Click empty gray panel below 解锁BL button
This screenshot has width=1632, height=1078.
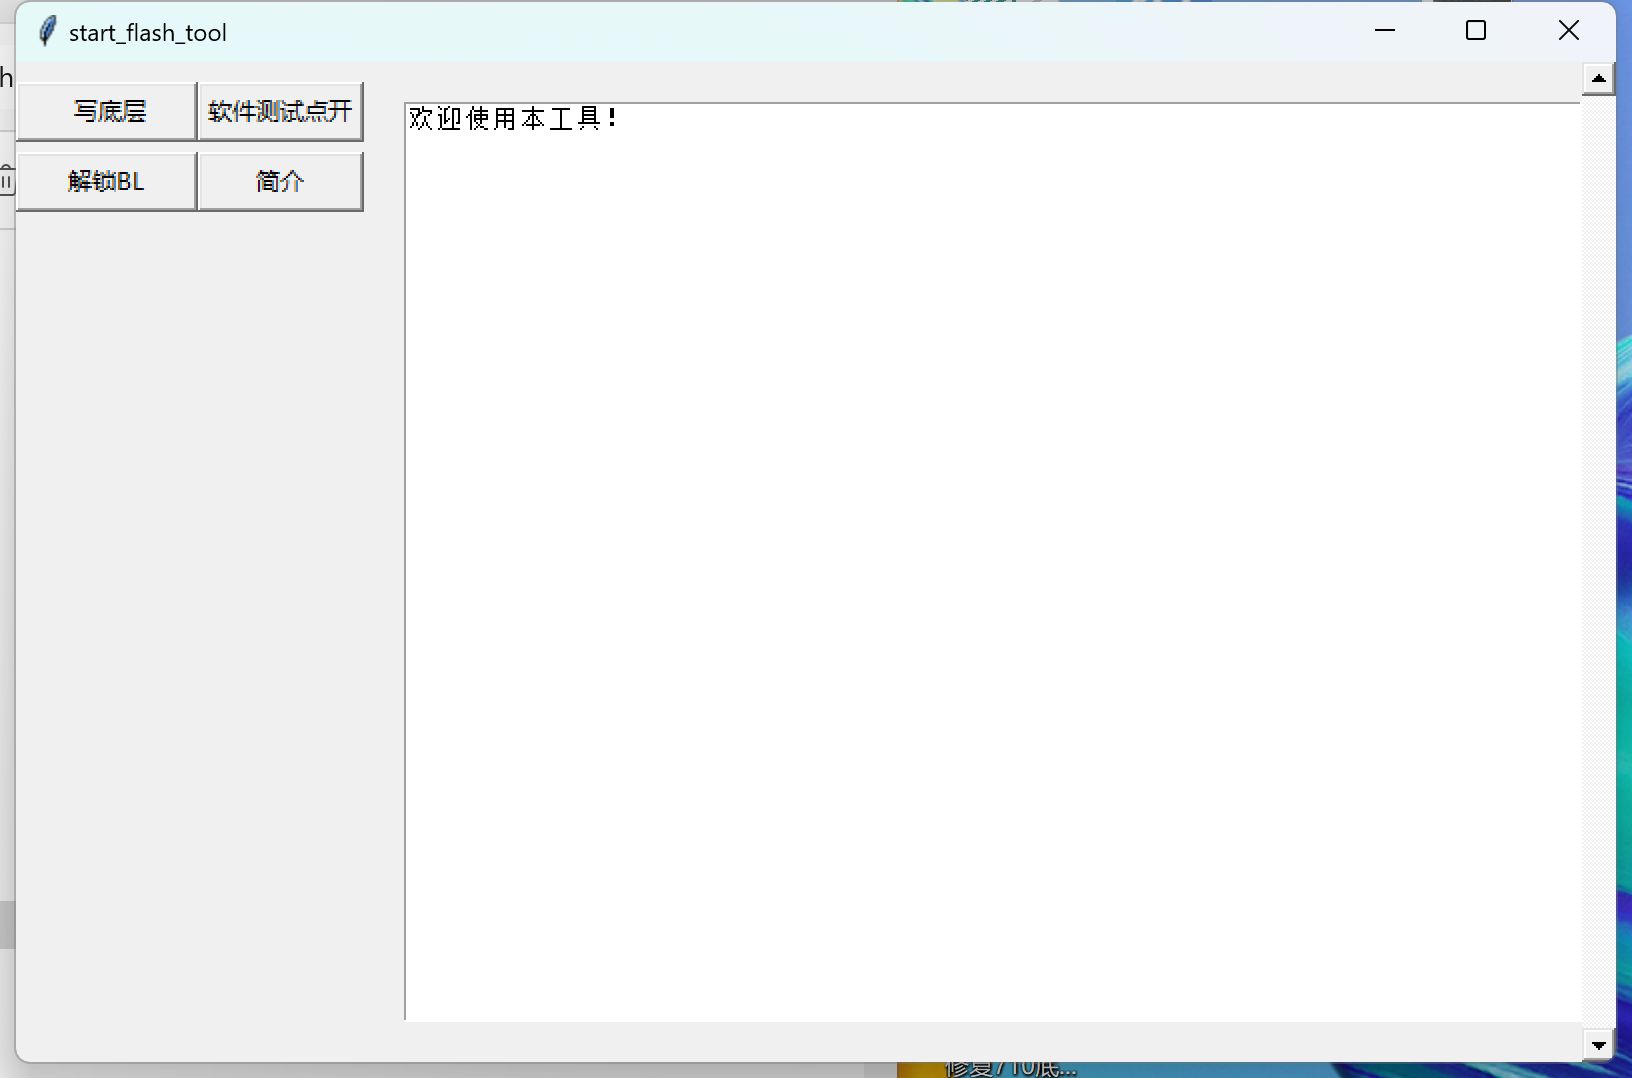(x=200, y=600)
